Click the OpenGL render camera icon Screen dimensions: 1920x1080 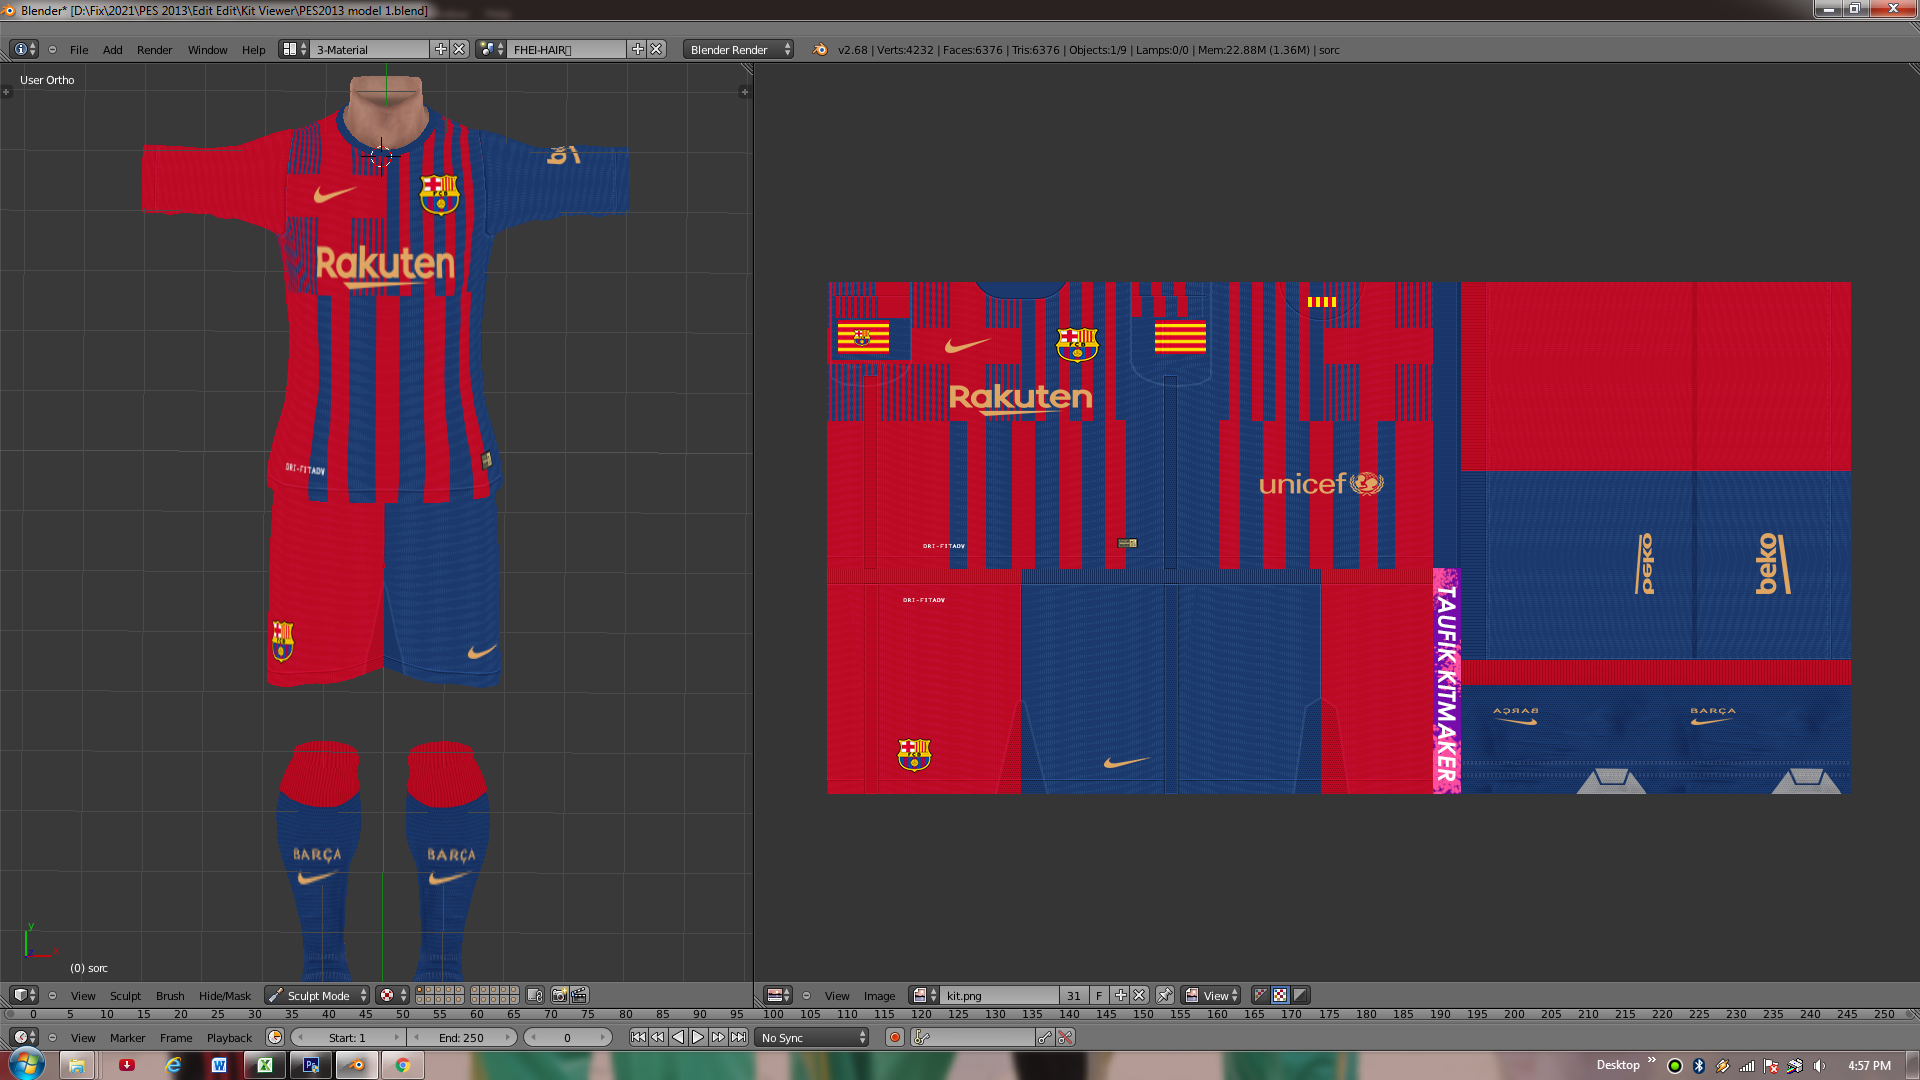coord(560,995)
